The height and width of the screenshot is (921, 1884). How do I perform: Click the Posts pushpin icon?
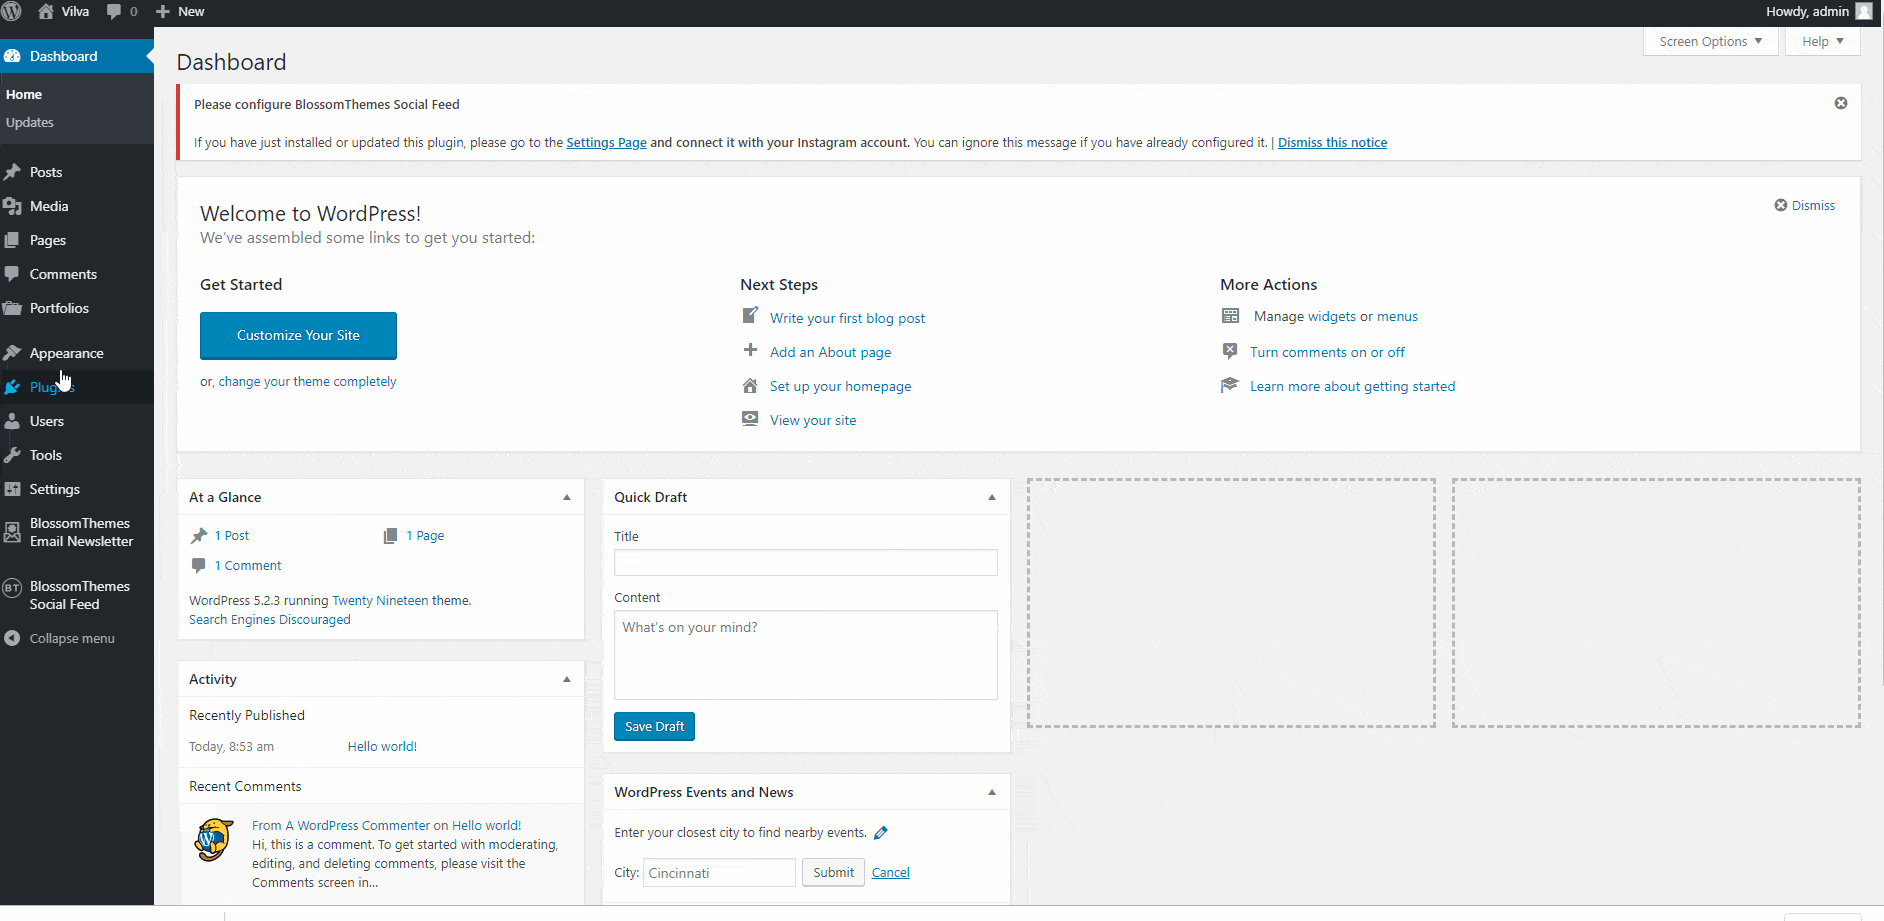click(13, 172)
